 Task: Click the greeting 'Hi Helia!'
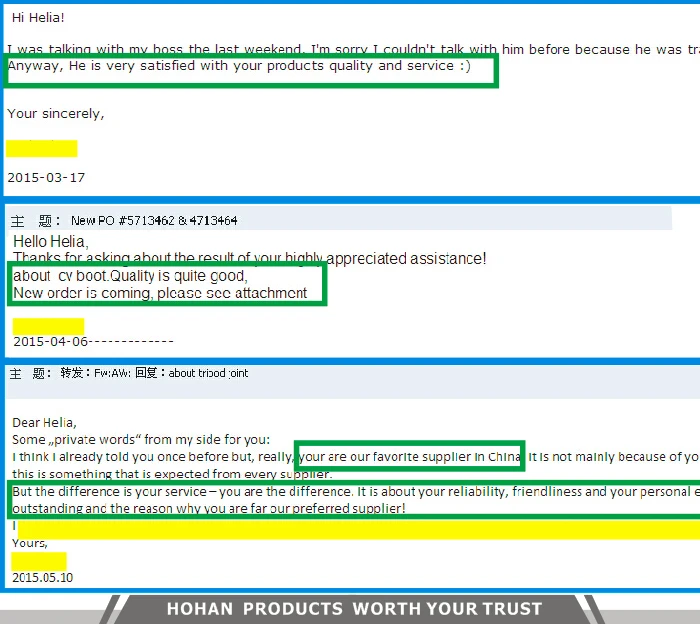tap(38, 18)
